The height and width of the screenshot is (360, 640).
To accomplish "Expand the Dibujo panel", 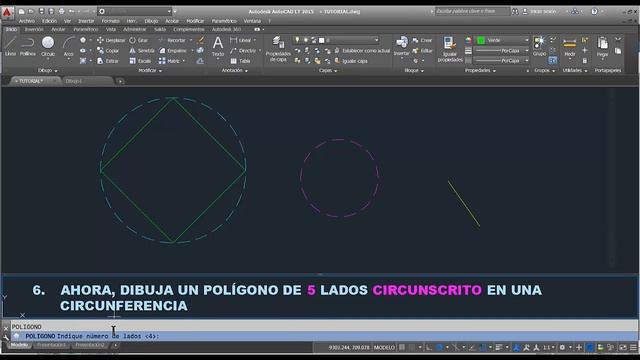I will [47, 71].
